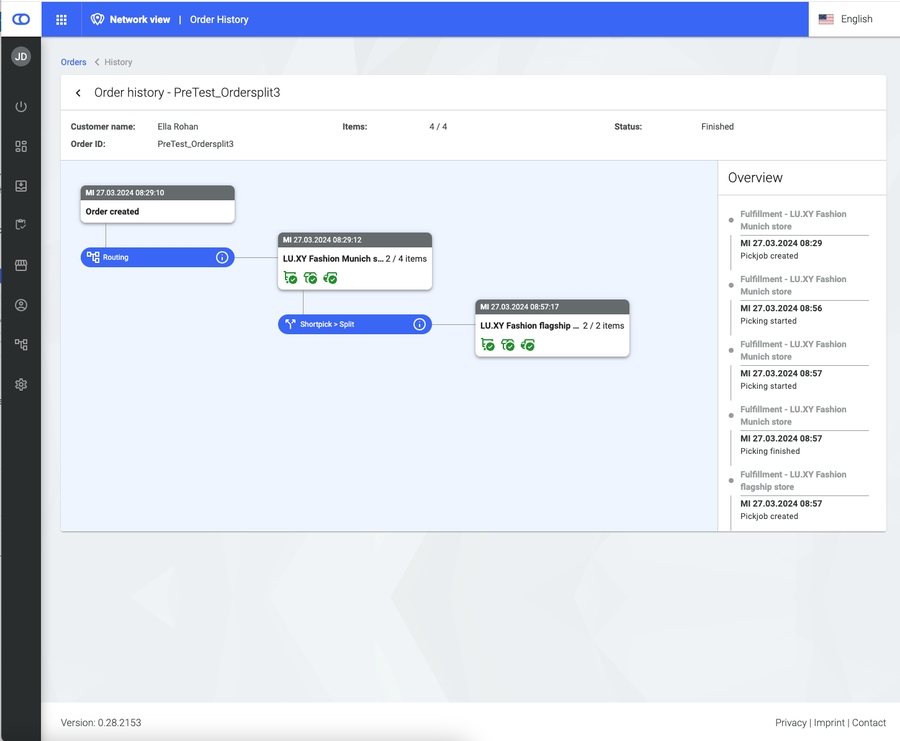The width and height of the screenshot is (900, 741).
Task: Open the clipboard tasks sidebar icon
Action: [x=21, y=225]
